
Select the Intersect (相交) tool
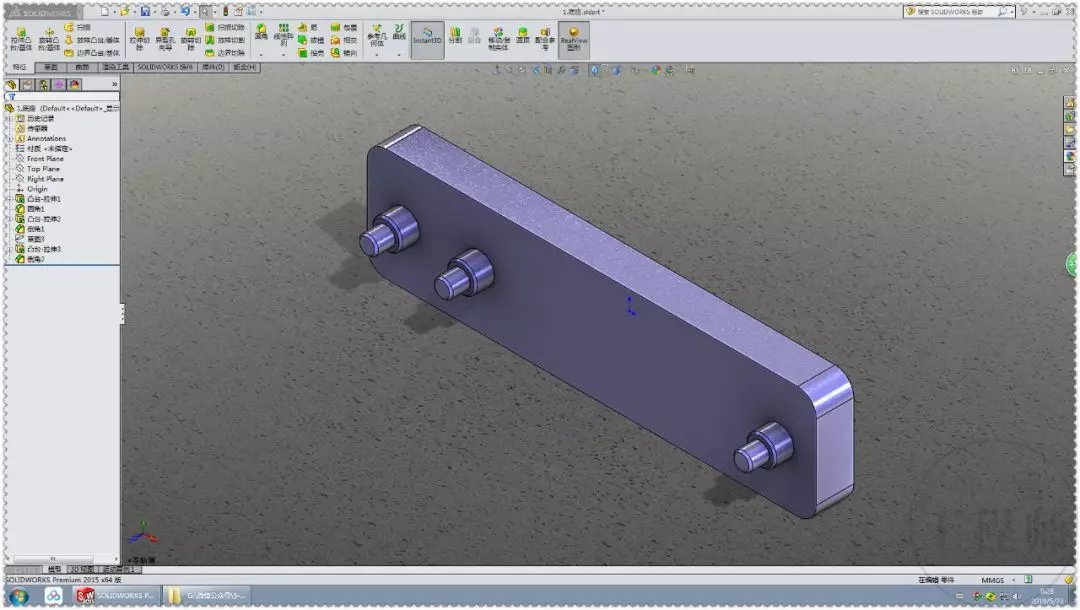click(x=344, y=40)
